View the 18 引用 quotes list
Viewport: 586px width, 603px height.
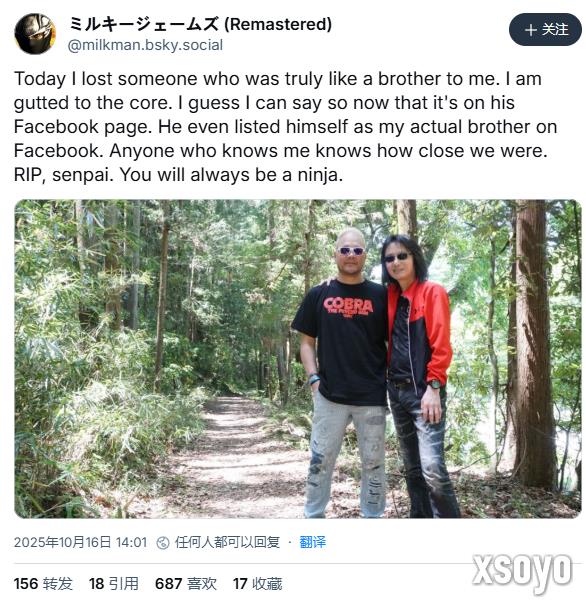[x=113, y=583]
